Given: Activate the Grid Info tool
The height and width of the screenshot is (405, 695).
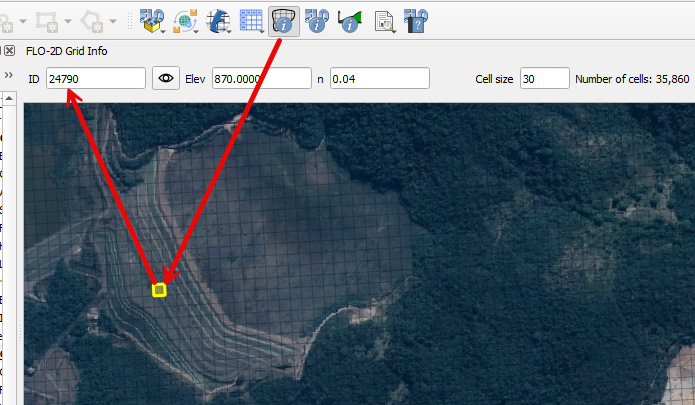Looking at the screenshot, I should [284, 19].
